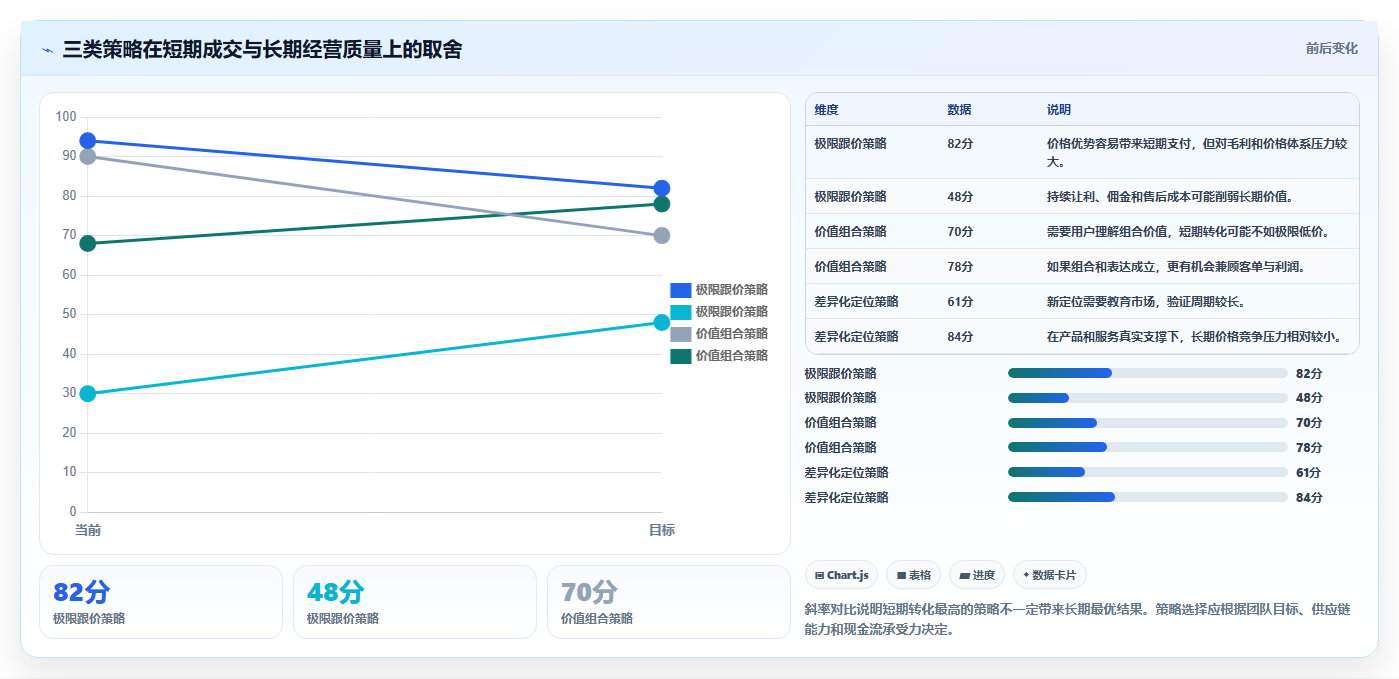Click the 70分 cell in the table
Screen dimensions: 1399x679
(959, 232)
